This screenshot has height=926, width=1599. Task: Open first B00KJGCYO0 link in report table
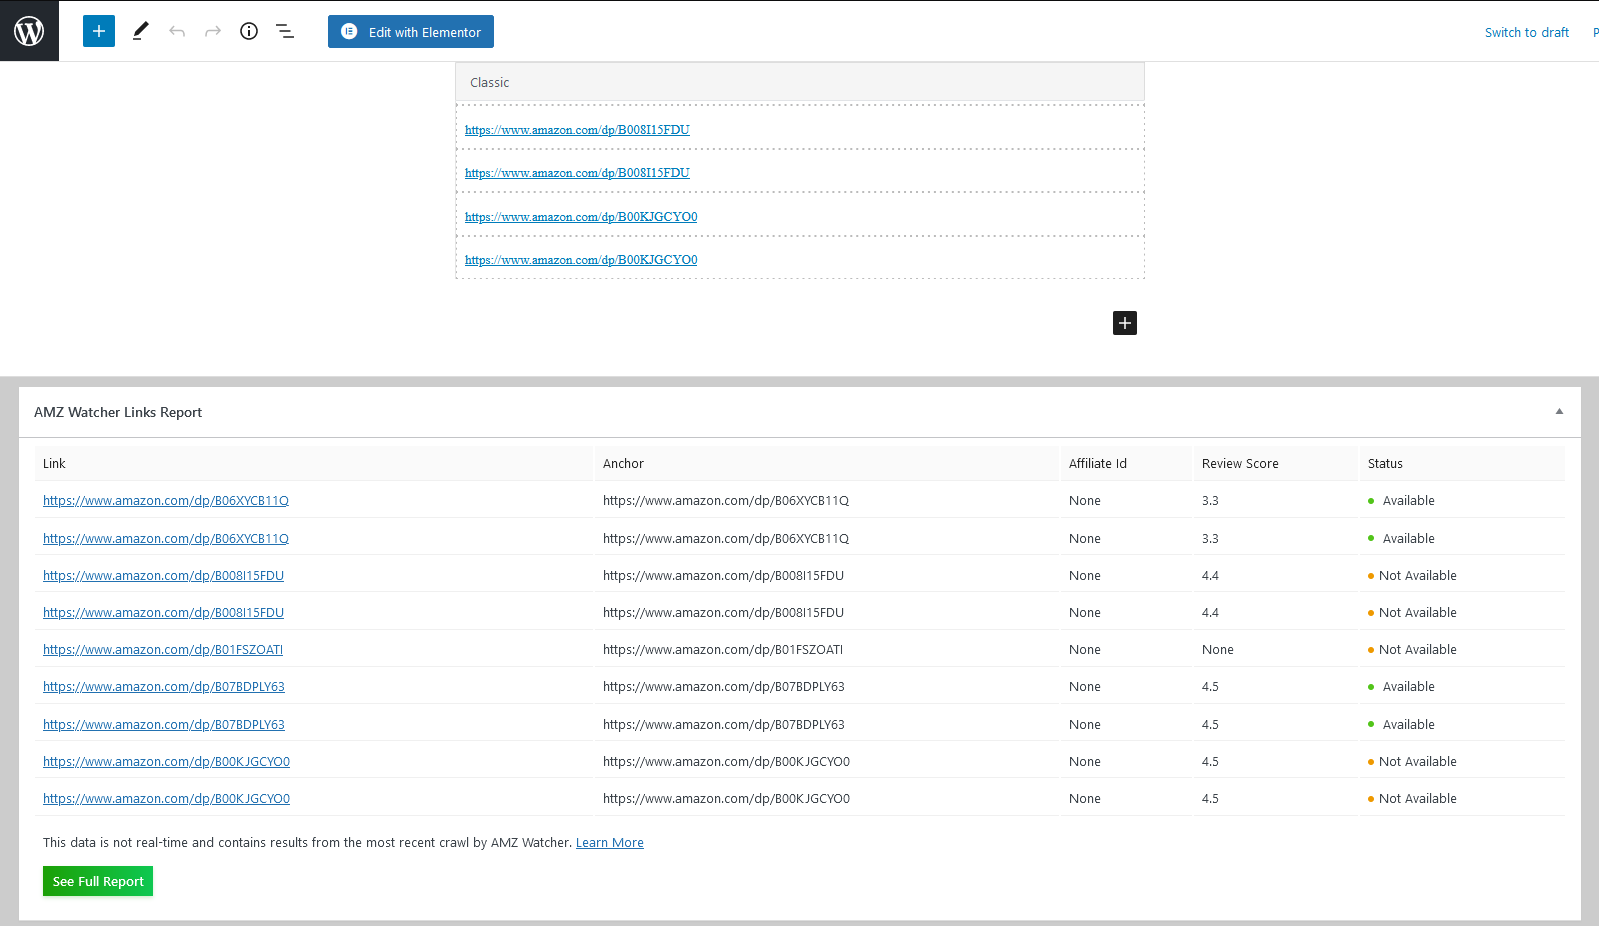[166, 762]
